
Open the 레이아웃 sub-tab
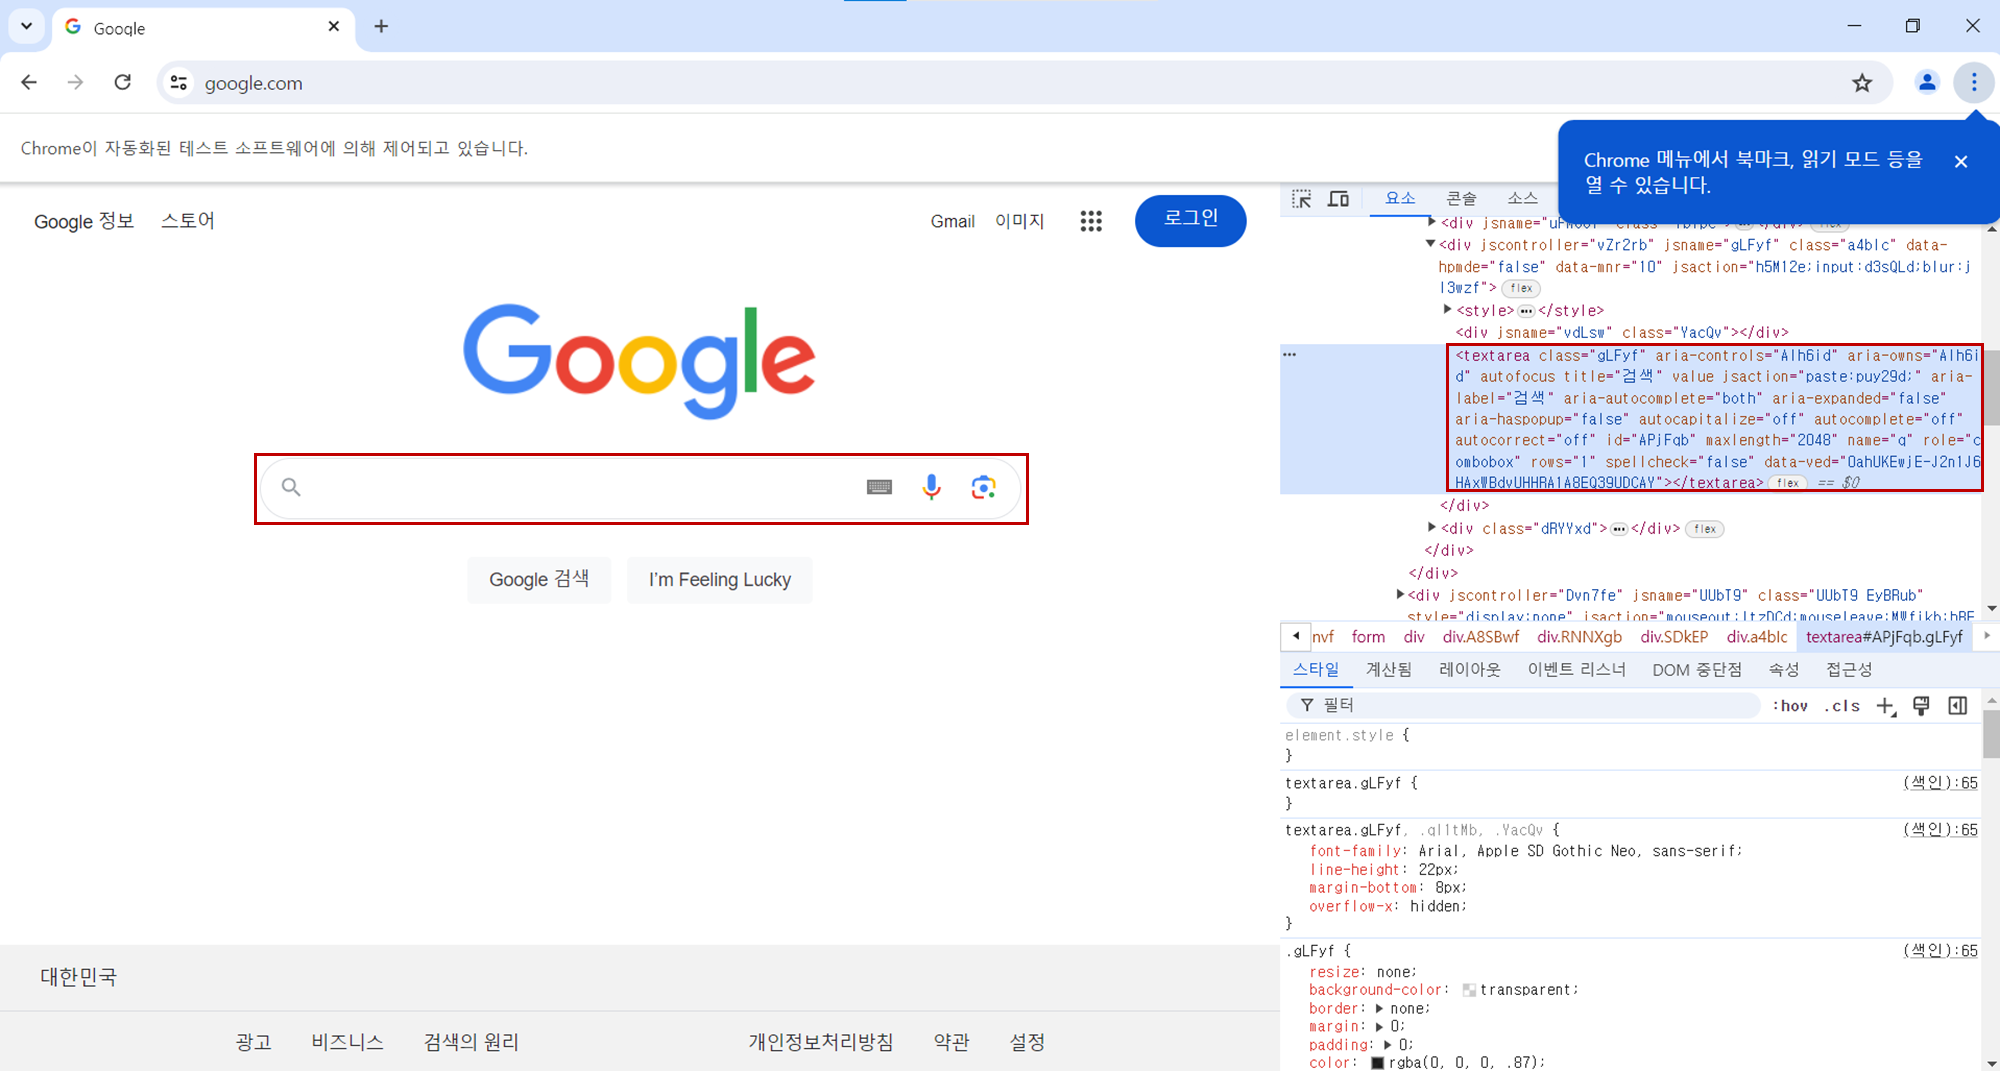pos(1469,669)
